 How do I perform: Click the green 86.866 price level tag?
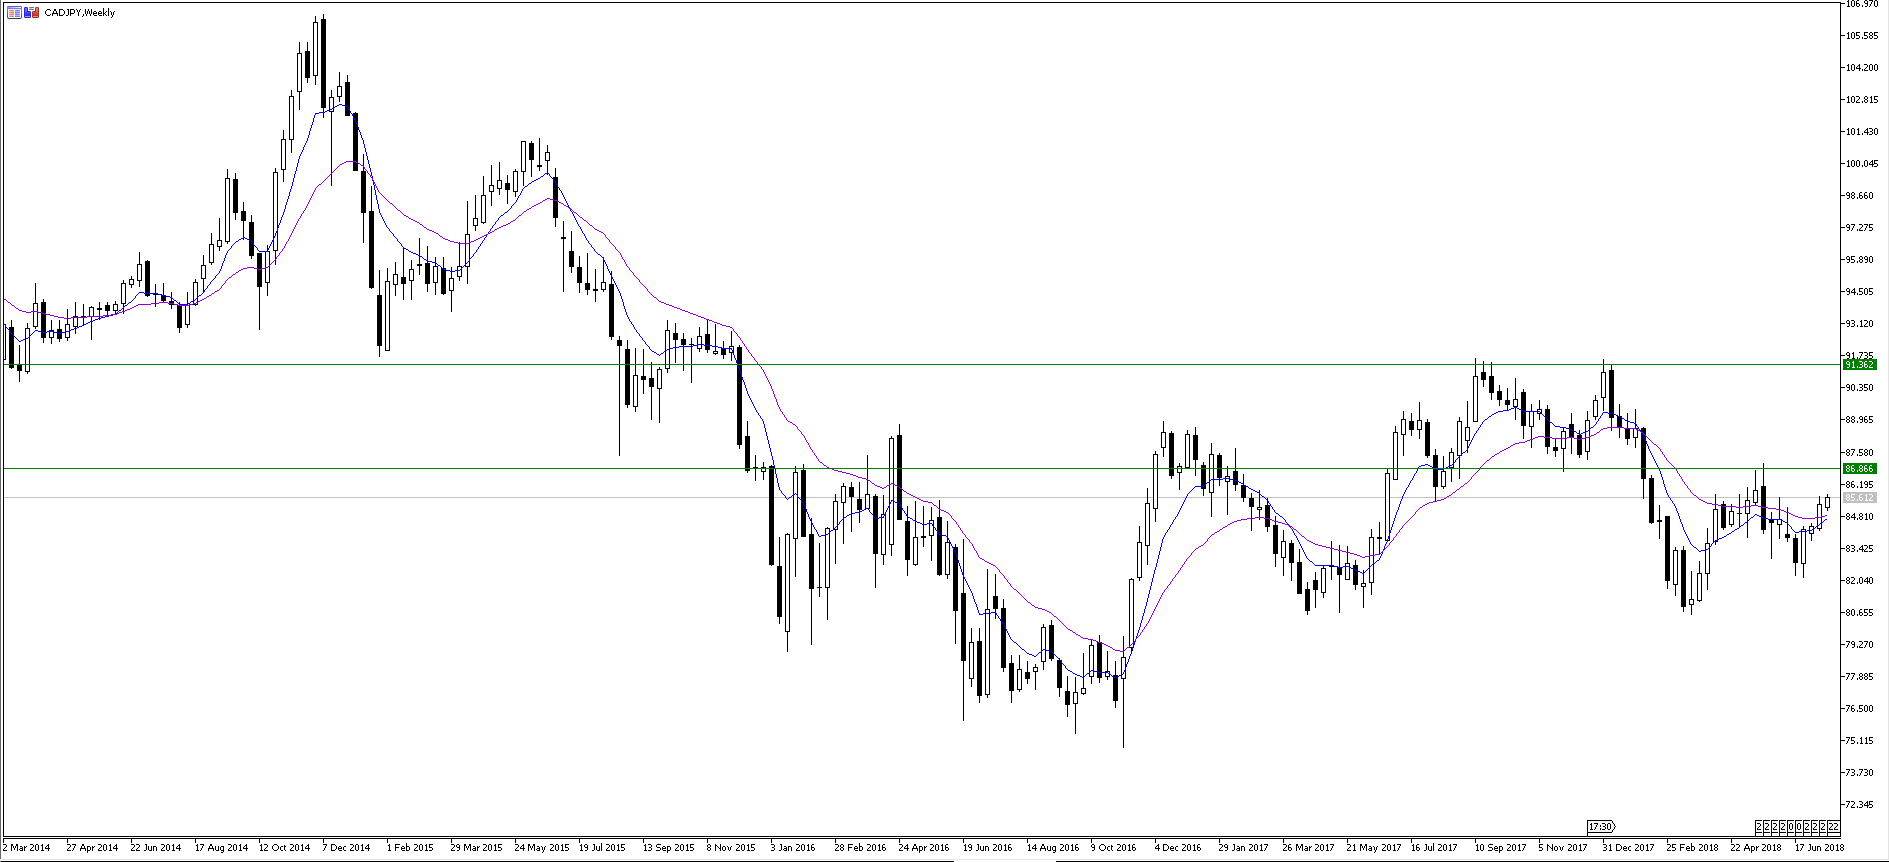point(1860,468)
